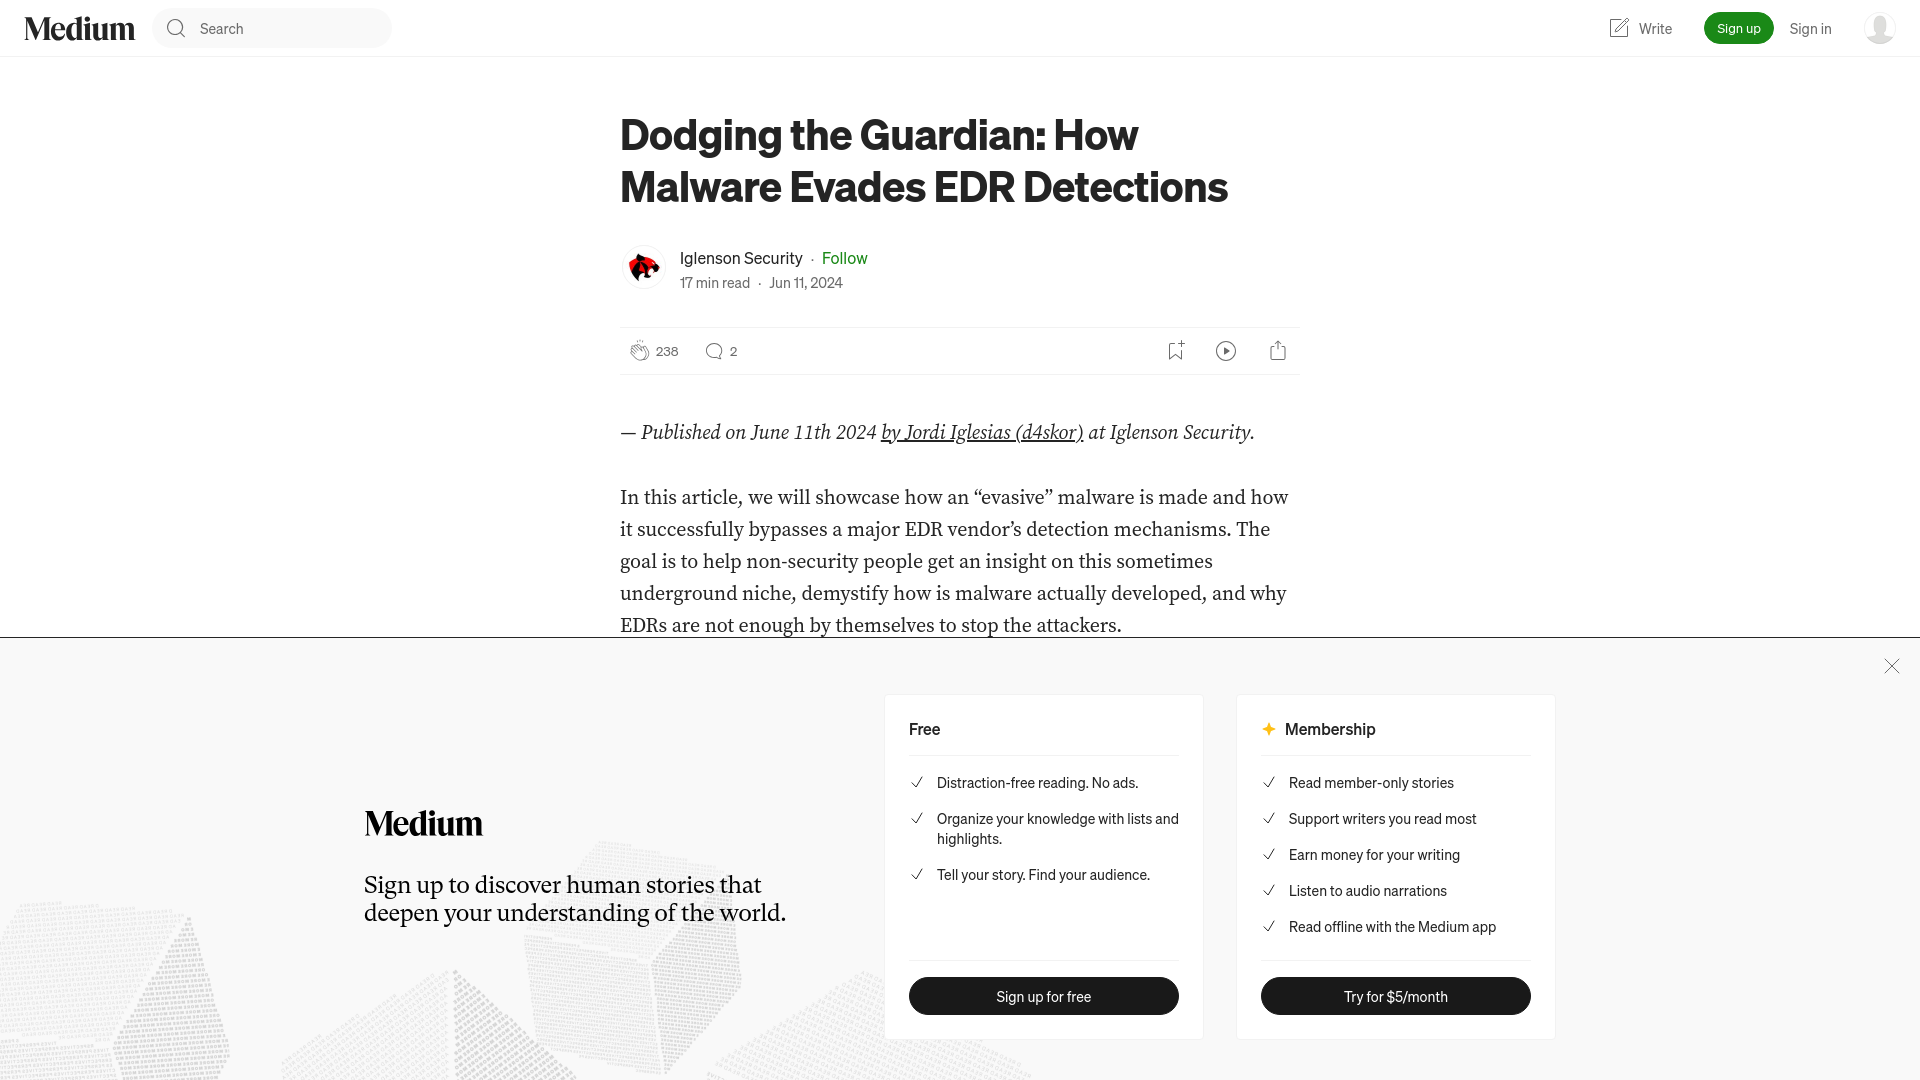1920x1080 pixels.
Task: Click Sign In menu item
Action: click(x=1811, y=28)
